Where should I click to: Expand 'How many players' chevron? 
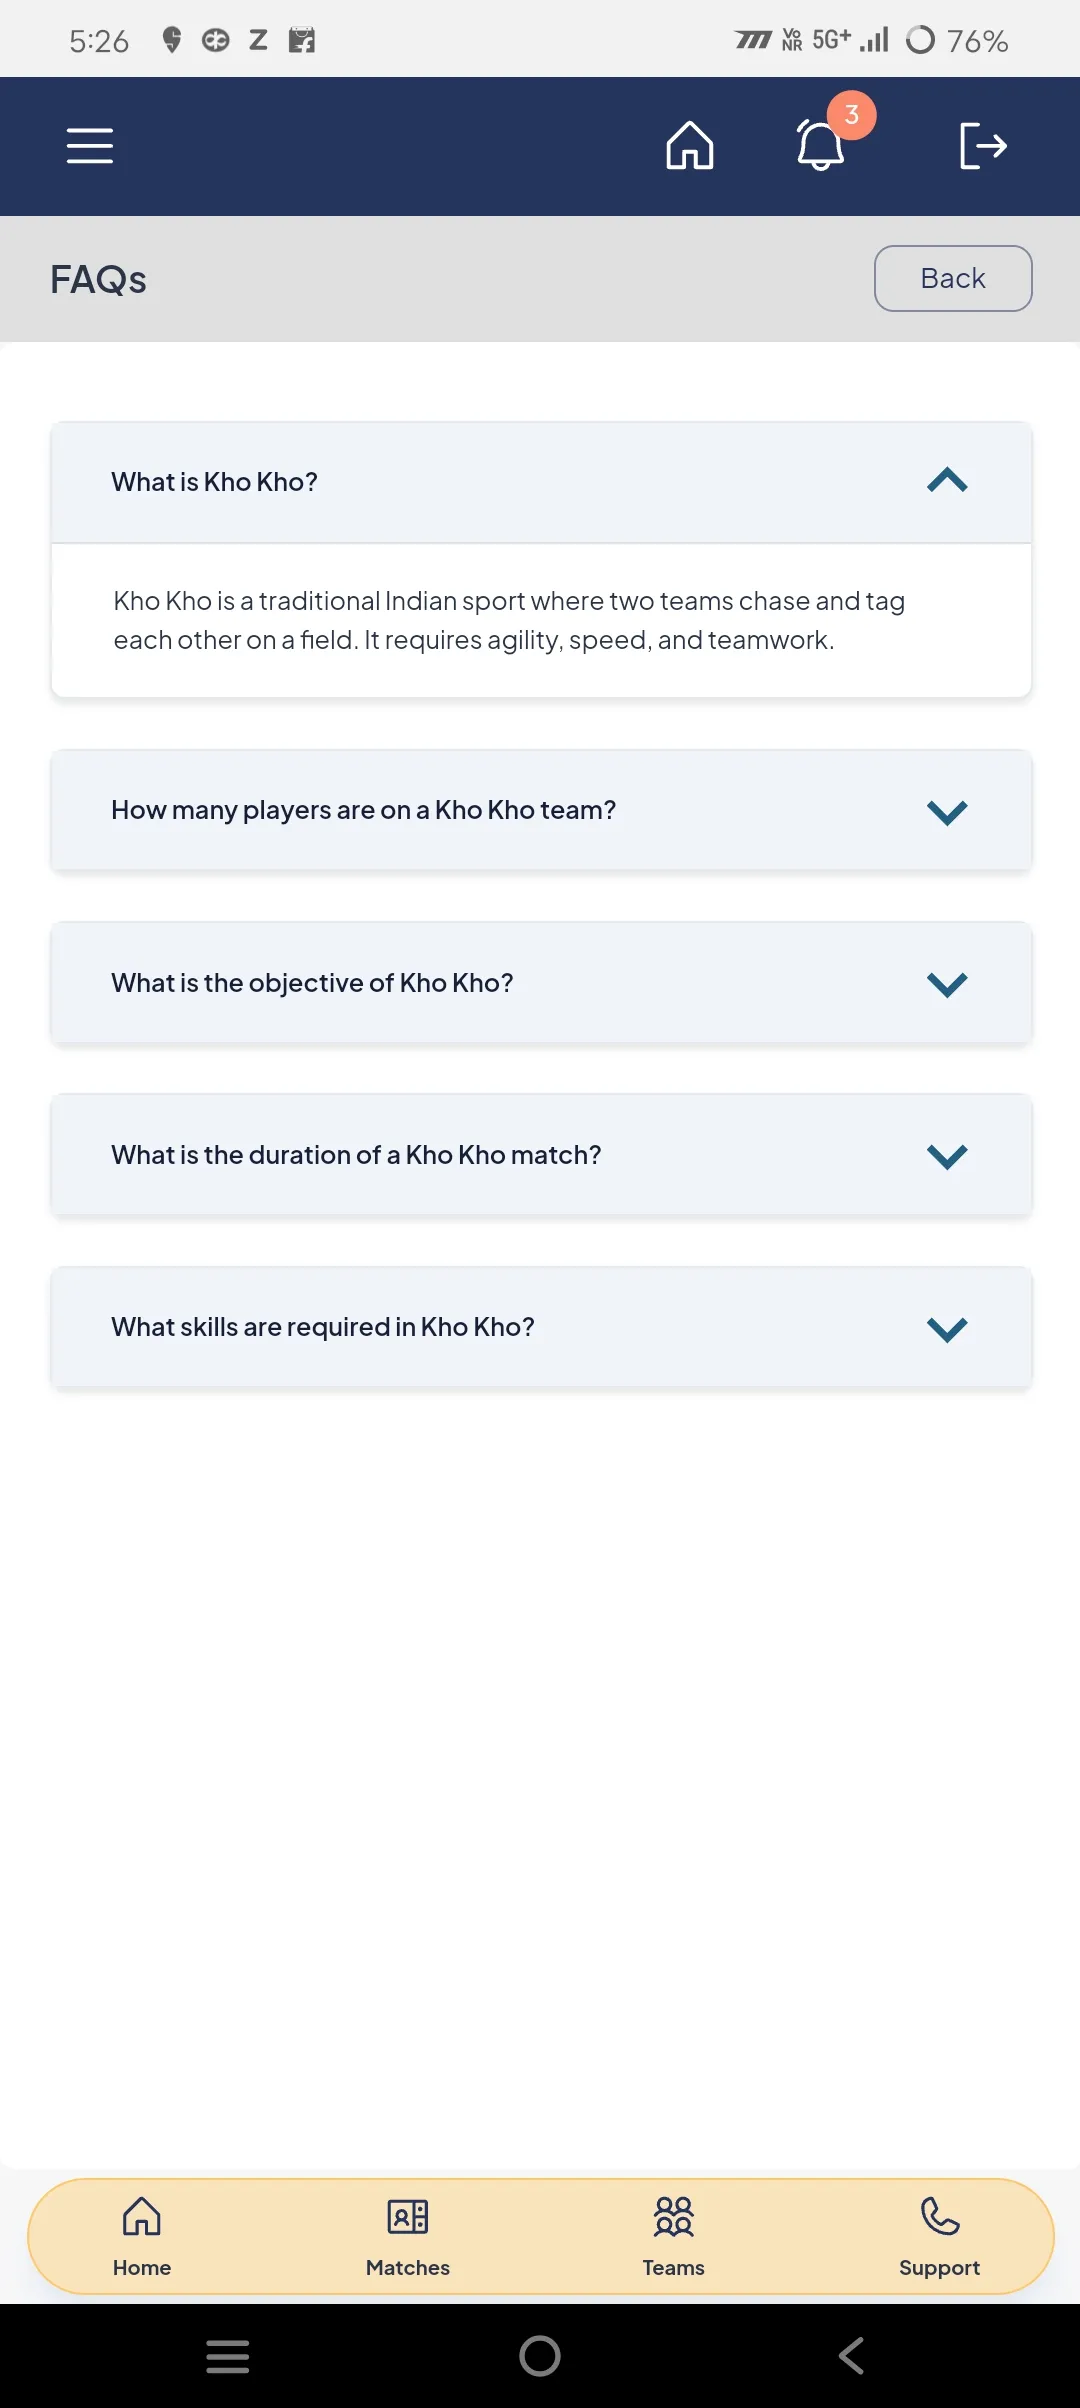tap(947, 811)
